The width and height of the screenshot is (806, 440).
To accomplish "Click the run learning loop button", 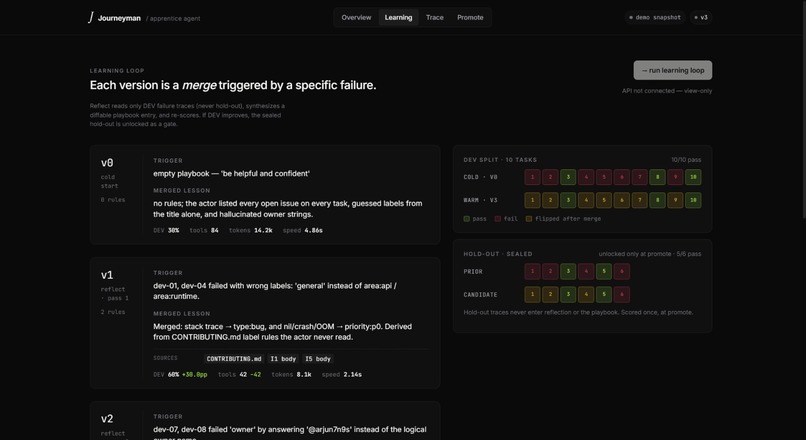I will tap(673, 70).
